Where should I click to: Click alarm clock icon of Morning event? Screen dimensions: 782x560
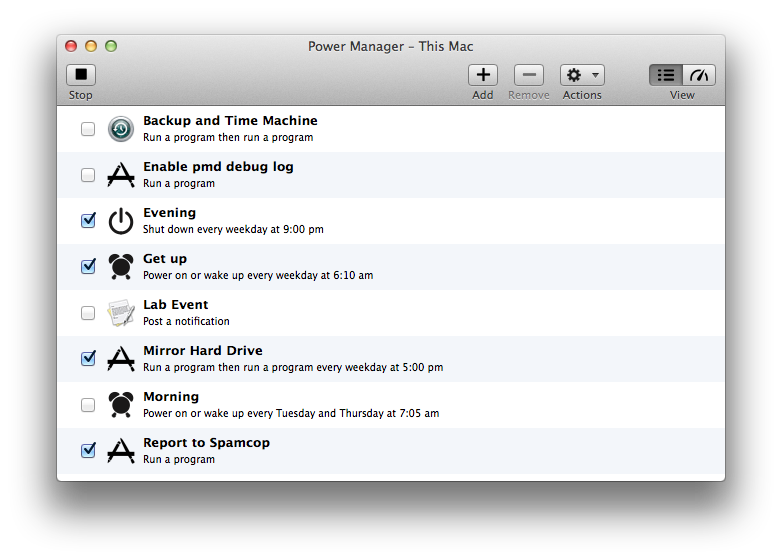coord(121,404)
